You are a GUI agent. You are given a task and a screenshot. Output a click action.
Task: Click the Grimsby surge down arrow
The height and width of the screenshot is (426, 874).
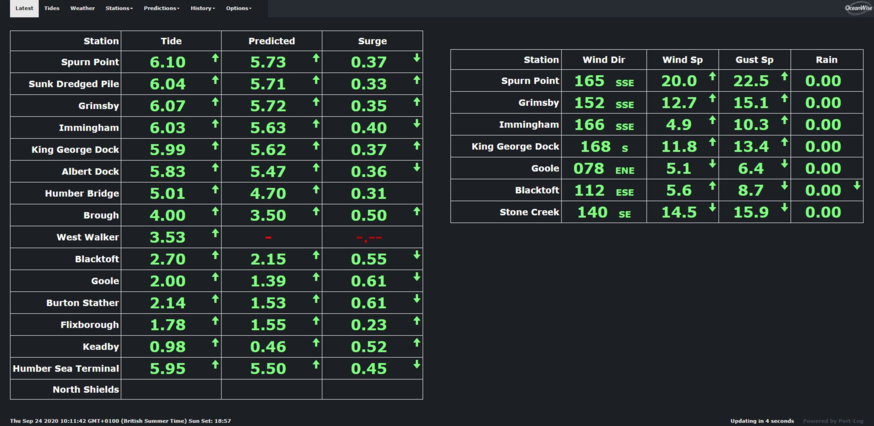(x=417, y=102)
